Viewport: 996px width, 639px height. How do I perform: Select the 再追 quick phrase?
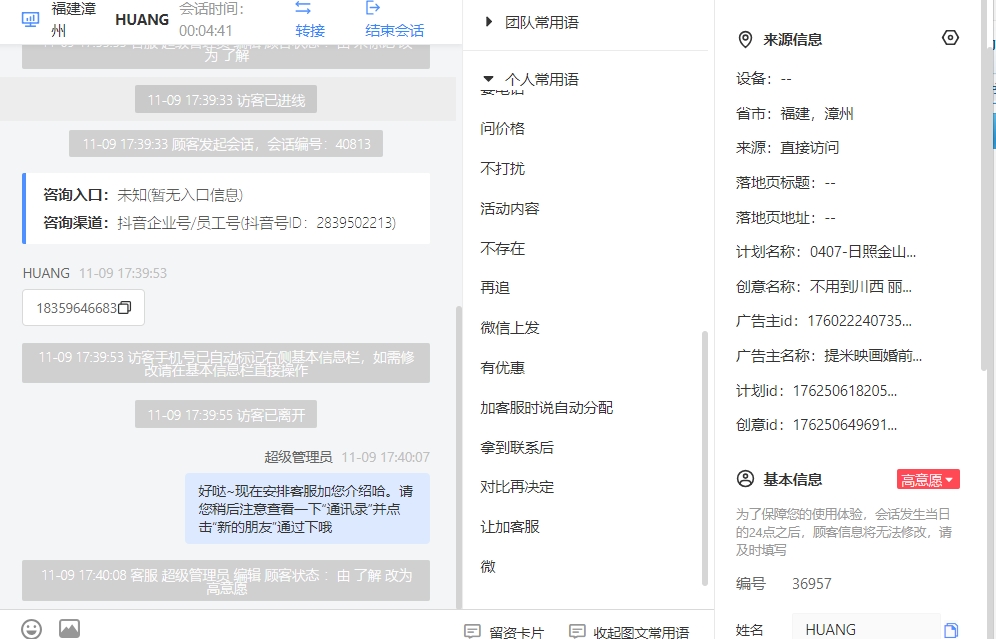pos(495,288)
